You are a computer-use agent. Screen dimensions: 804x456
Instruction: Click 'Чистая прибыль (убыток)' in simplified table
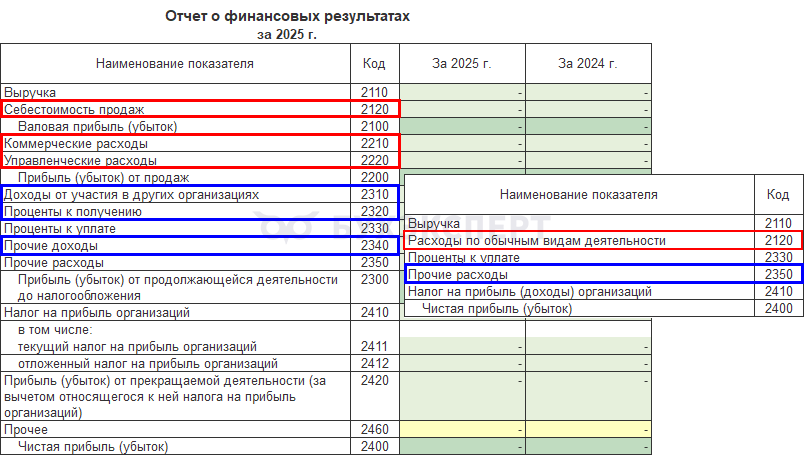[497, 308]
